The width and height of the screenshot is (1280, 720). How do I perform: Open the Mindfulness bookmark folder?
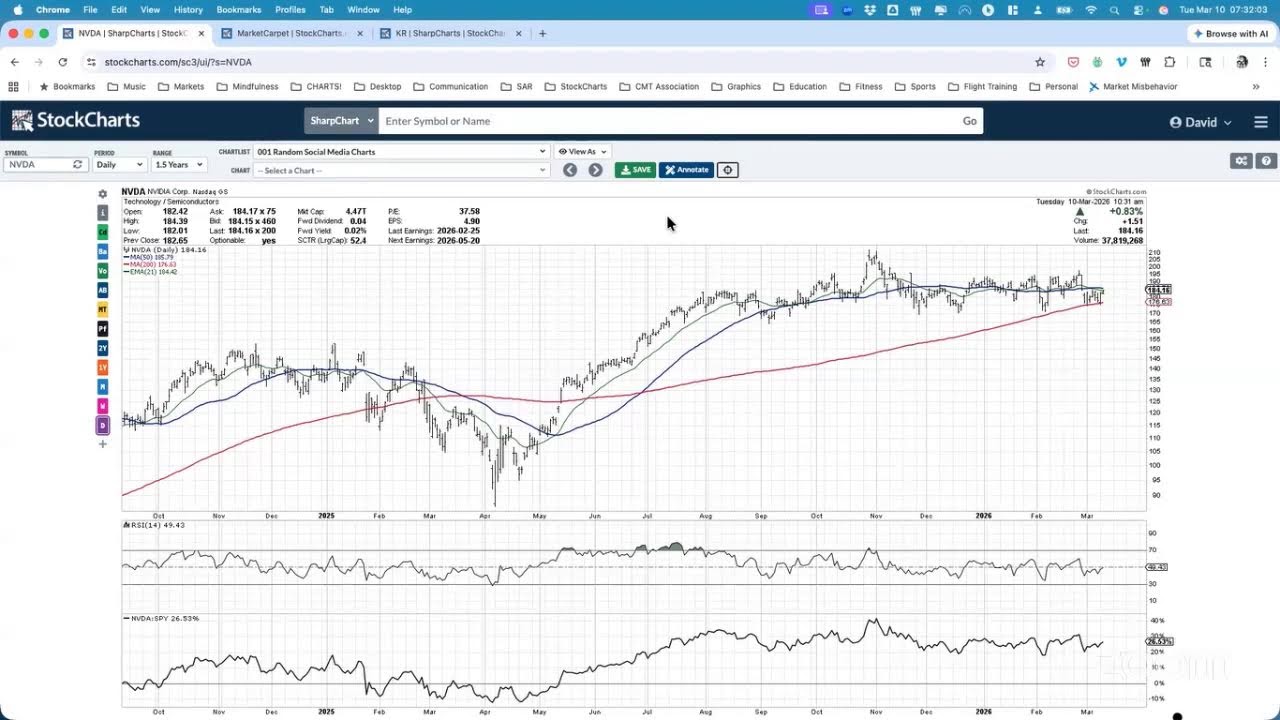(248, 87)
